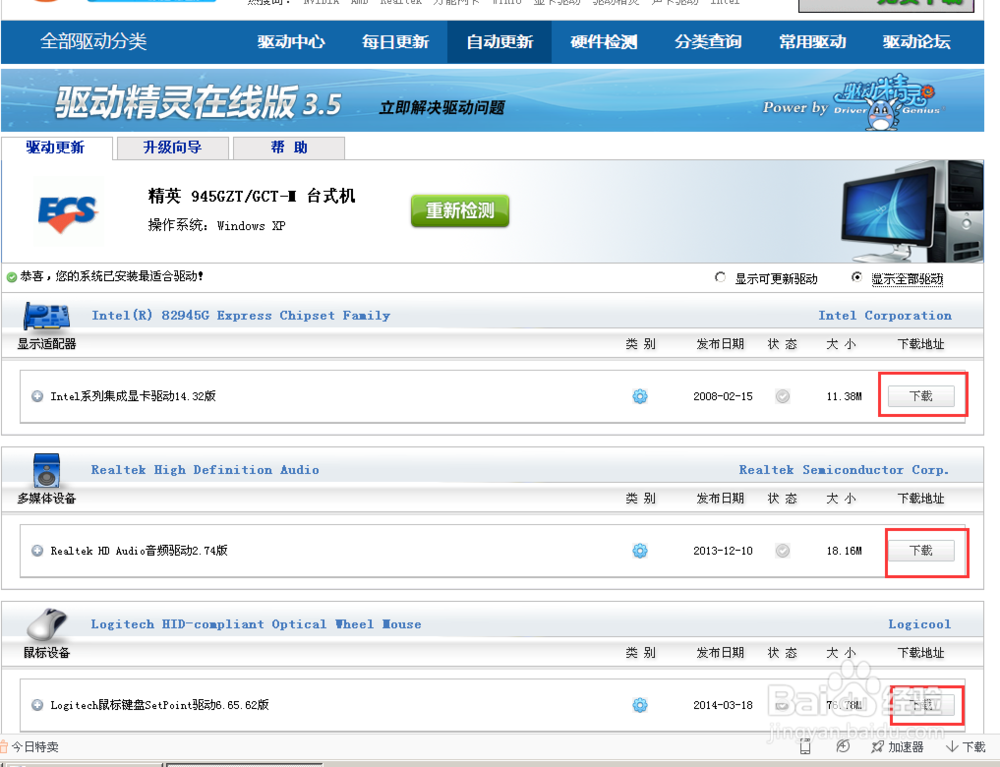
Task: Download the Intel系列集成显卡驱动14.32版 driver
Action: point(921,396)
